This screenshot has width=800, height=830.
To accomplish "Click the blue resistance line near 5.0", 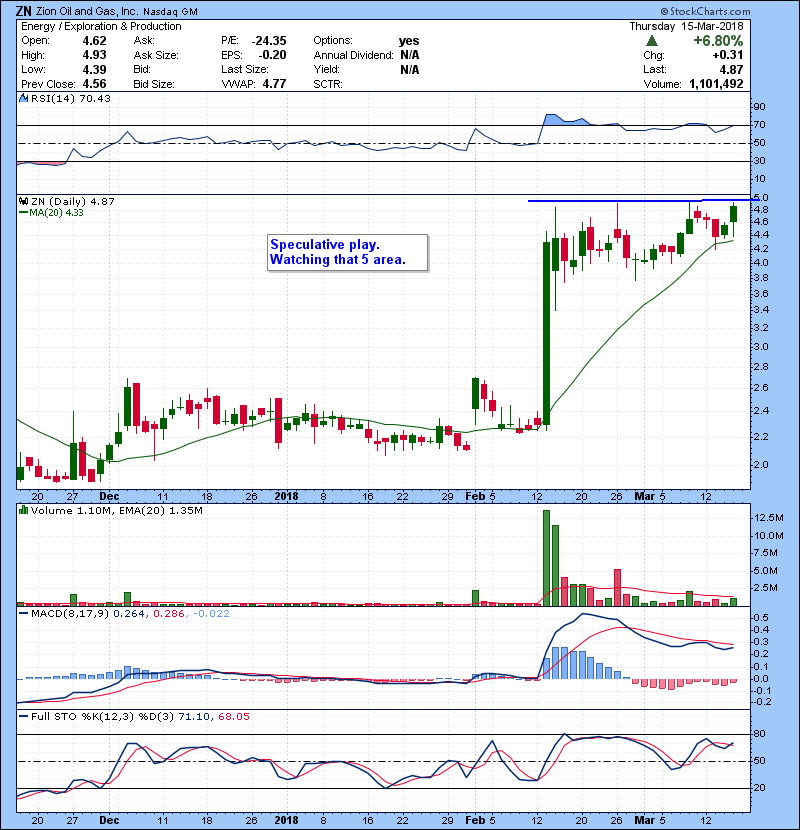I will tap(644, 200).
